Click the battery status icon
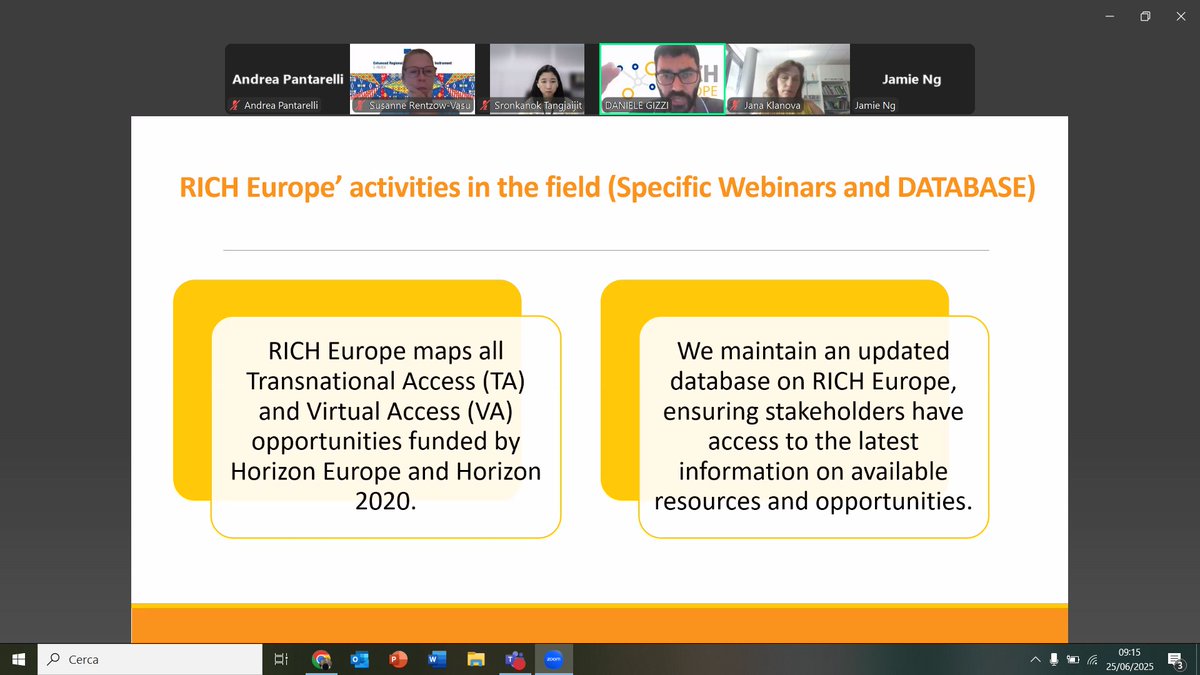 pyautogui.click(x=1073, y=659)
